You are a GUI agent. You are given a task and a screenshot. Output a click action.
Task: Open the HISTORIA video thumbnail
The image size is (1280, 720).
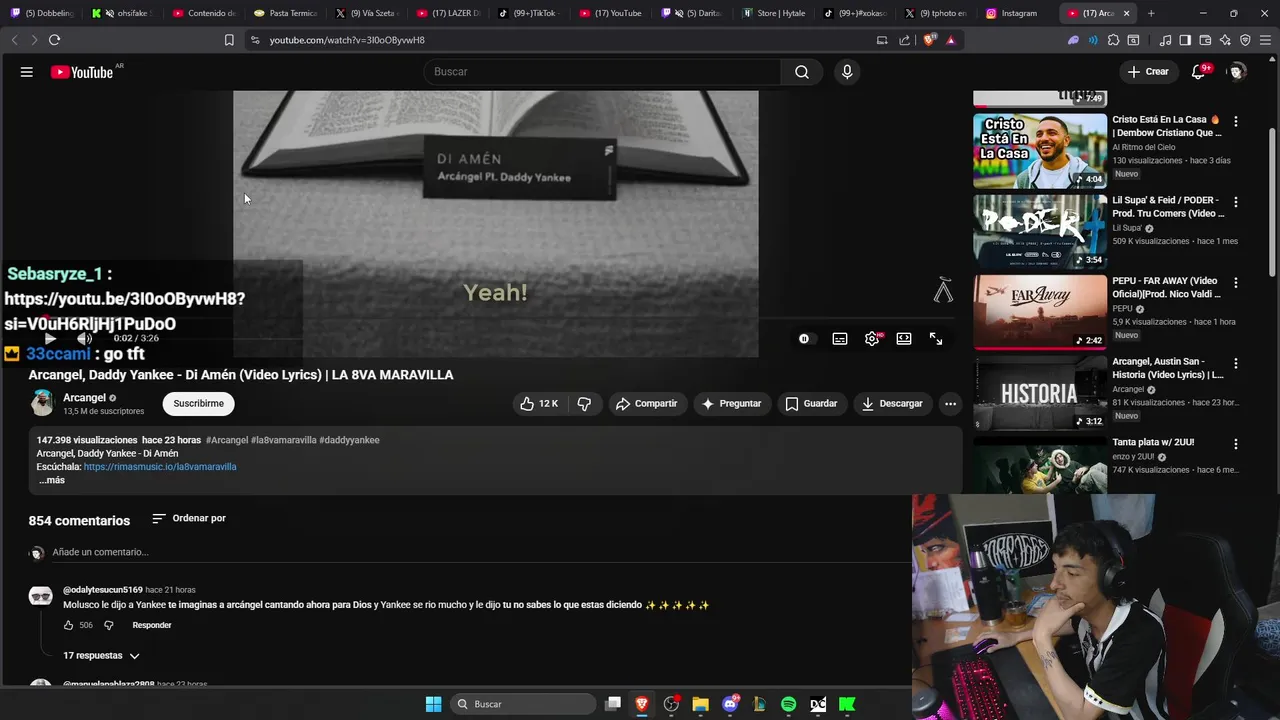tap(1040, 393)
